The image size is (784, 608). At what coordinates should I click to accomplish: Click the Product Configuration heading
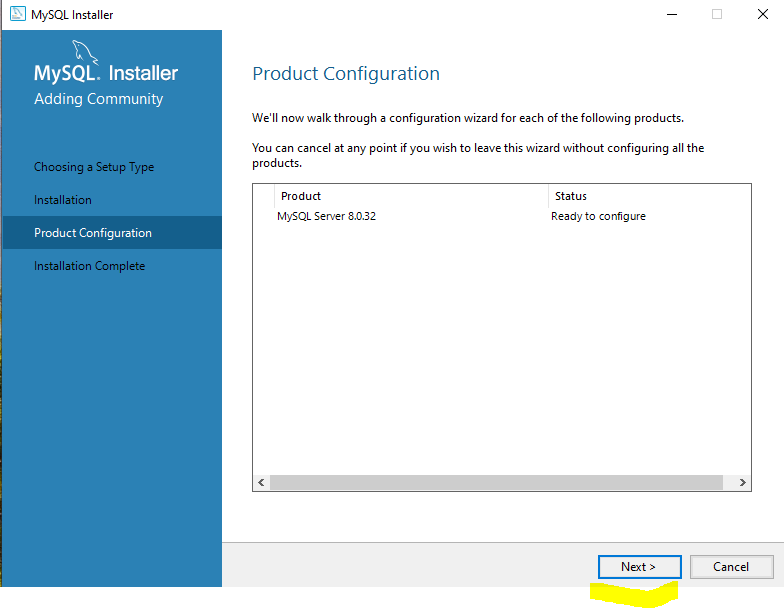coord(346,74)
